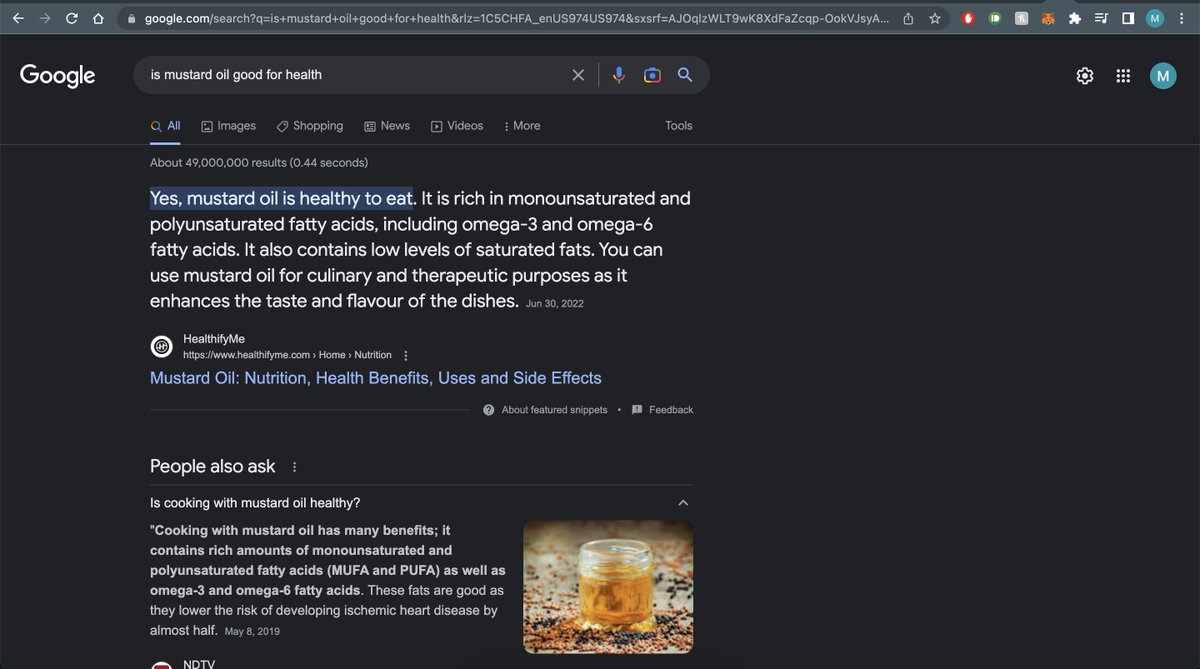Open the Google apps grid

pos(1123,75)
